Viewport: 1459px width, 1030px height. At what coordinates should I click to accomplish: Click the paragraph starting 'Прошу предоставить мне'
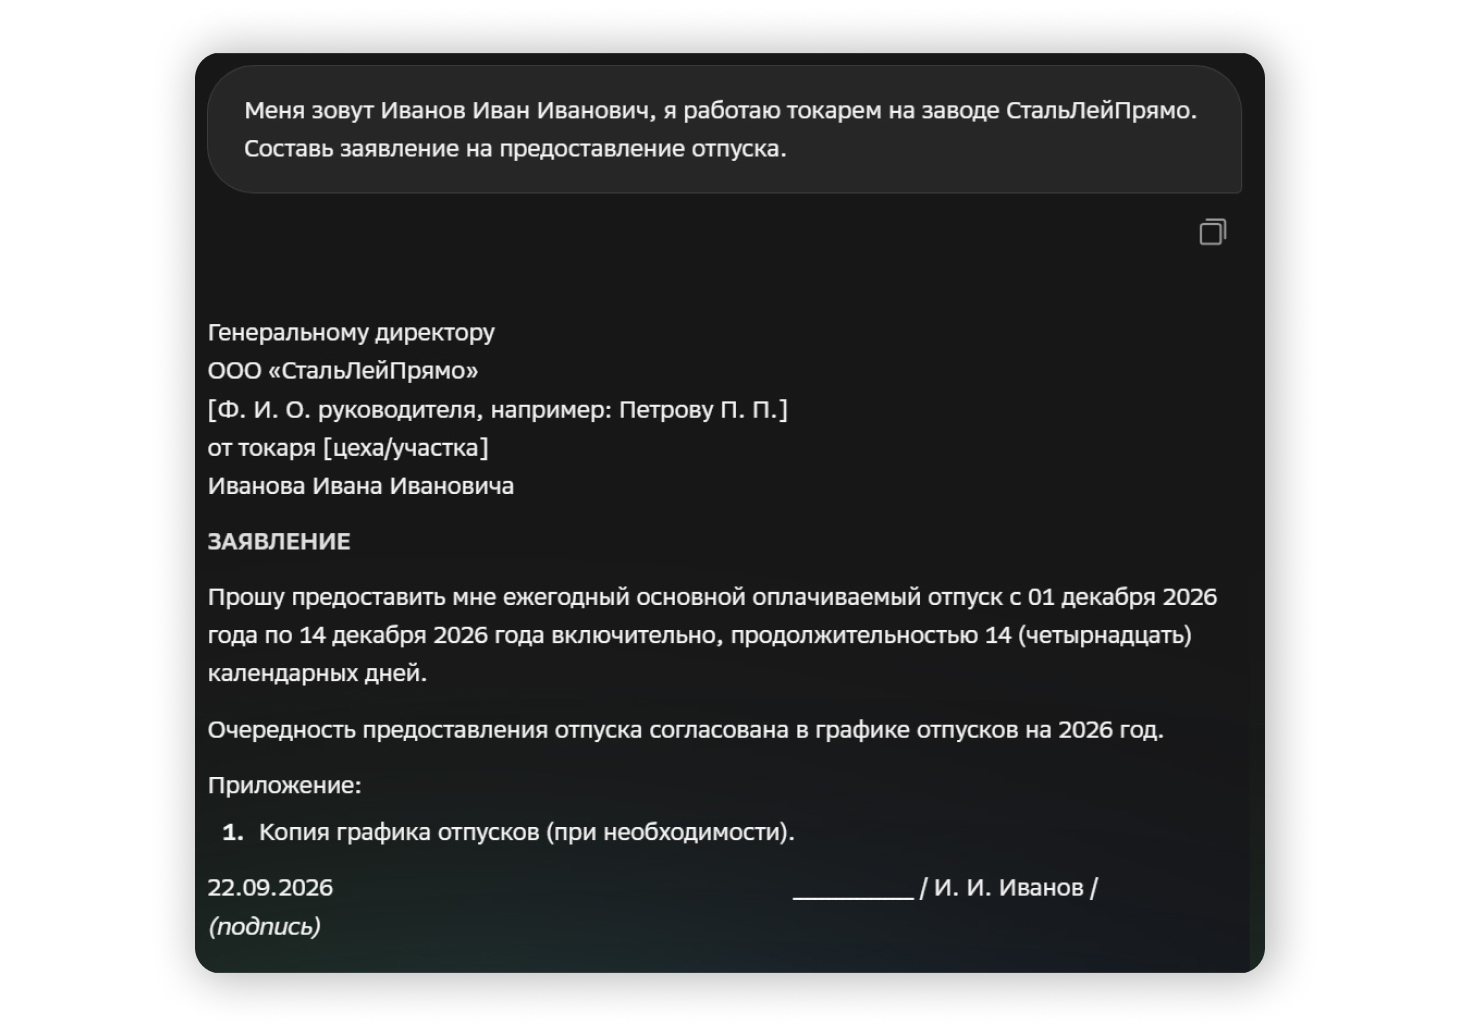pyautogui.click(x=712, y=635)
